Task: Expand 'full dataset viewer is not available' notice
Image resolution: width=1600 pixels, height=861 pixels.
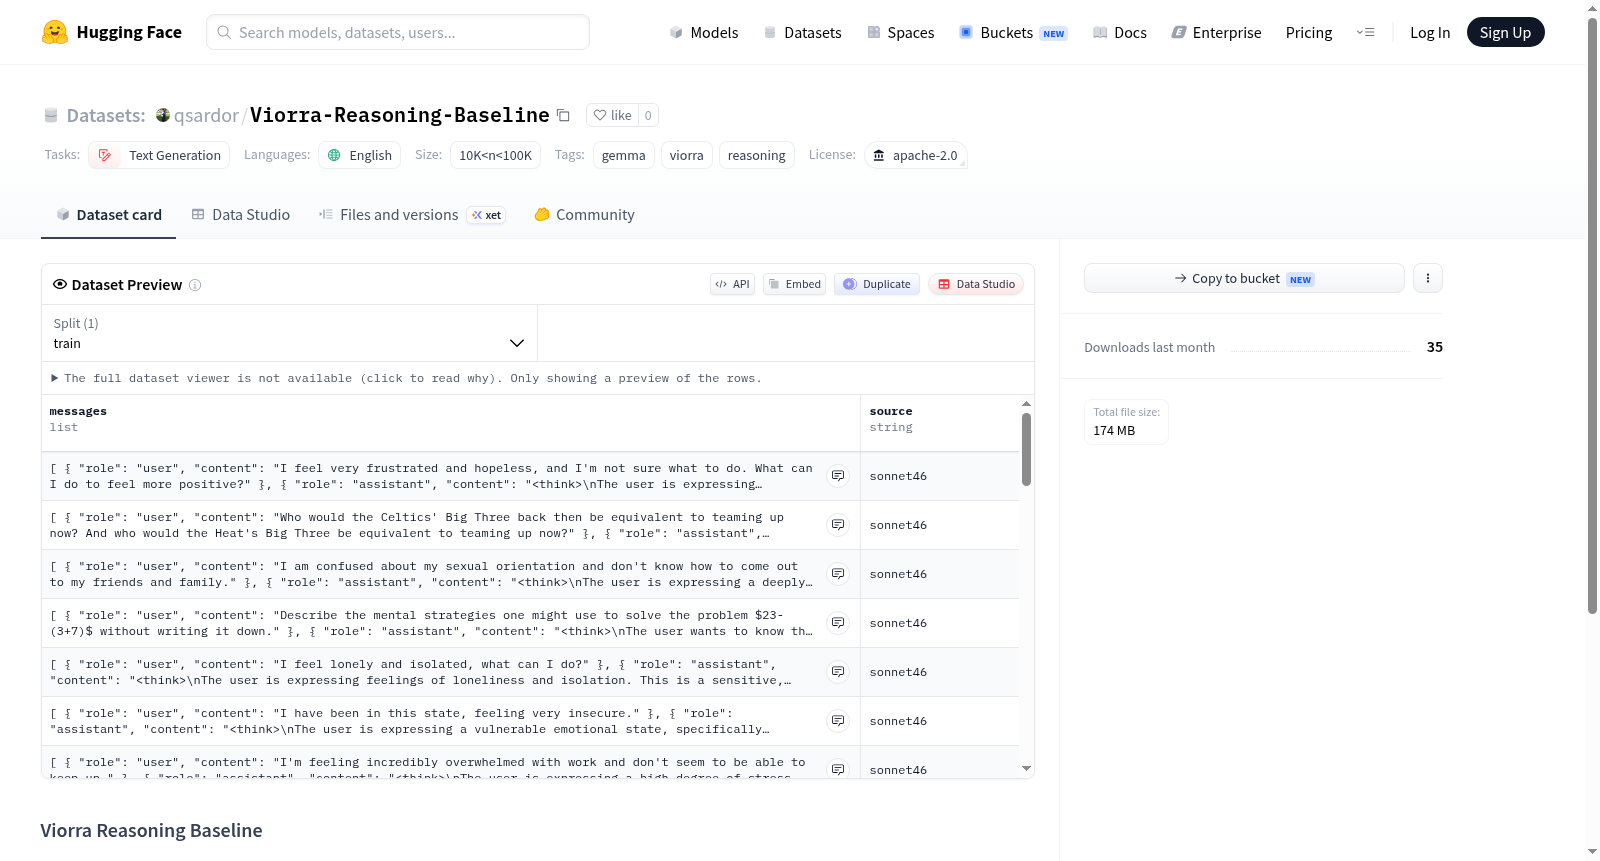Action: tap(406, 378)
